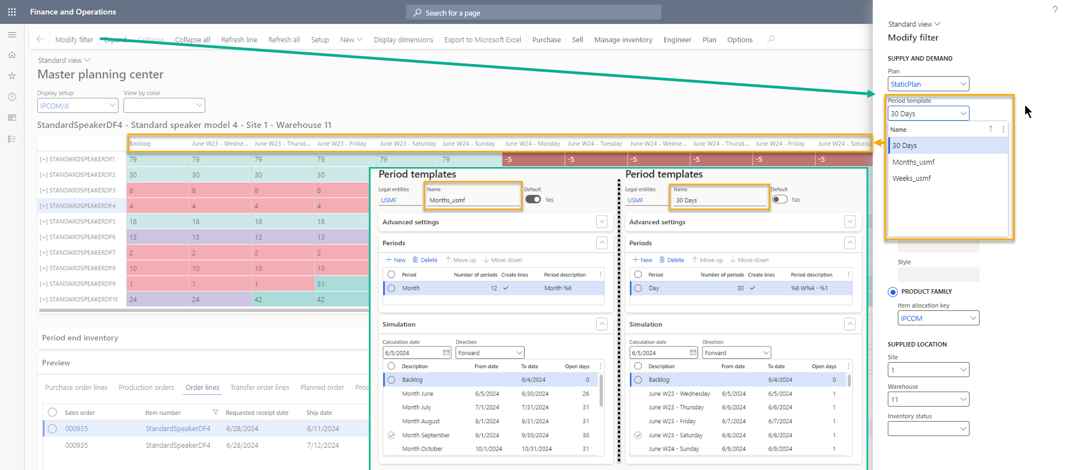Expand the hamburger navigation pane icon
This screenshot has height=470, width=1068.
click(12, 35)
